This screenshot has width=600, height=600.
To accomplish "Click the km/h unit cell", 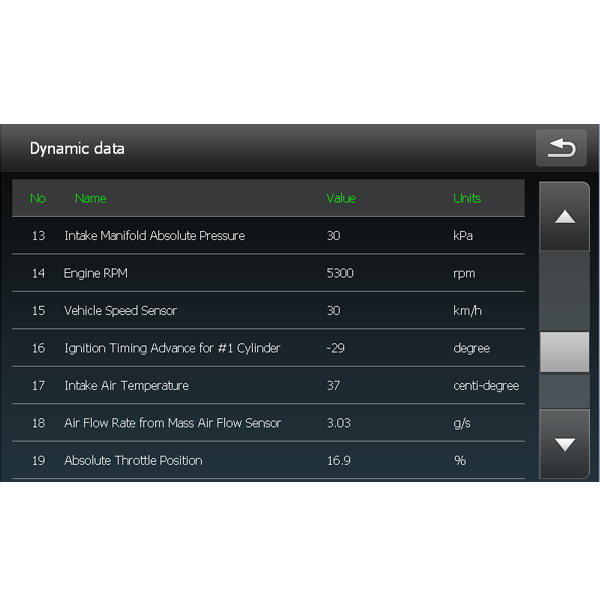I will click(x=467, y=311).
